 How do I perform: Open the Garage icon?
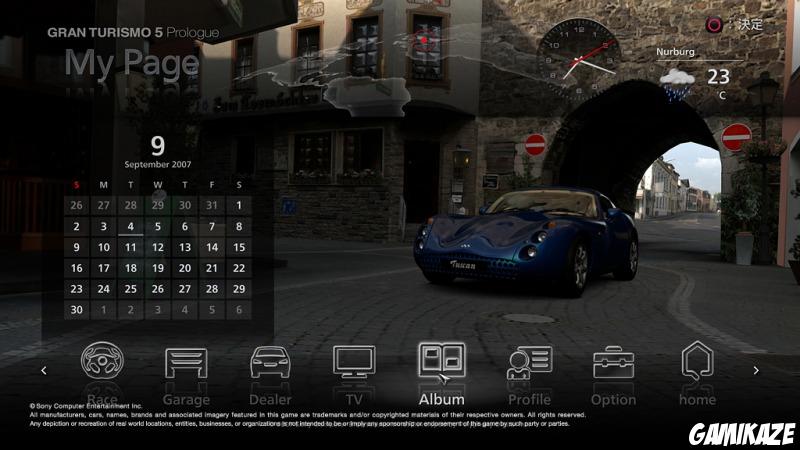pos(186,363)
